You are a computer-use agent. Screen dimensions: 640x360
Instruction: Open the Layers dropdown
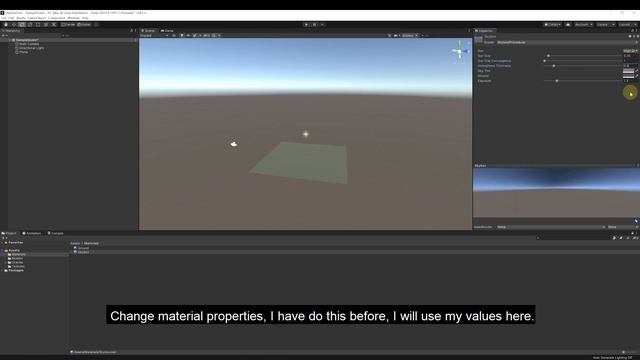tap(606, 24)
